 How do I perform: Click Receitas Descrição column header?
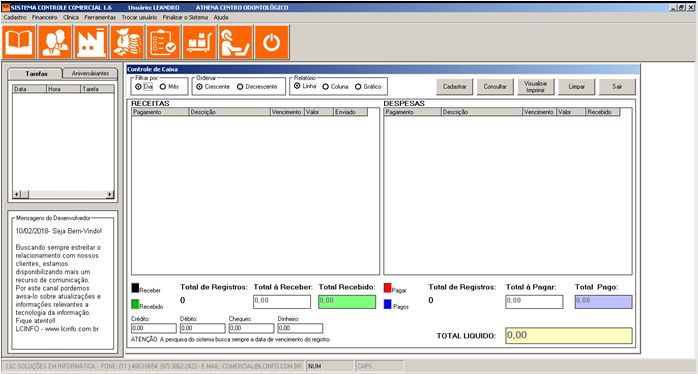[230, 112]
